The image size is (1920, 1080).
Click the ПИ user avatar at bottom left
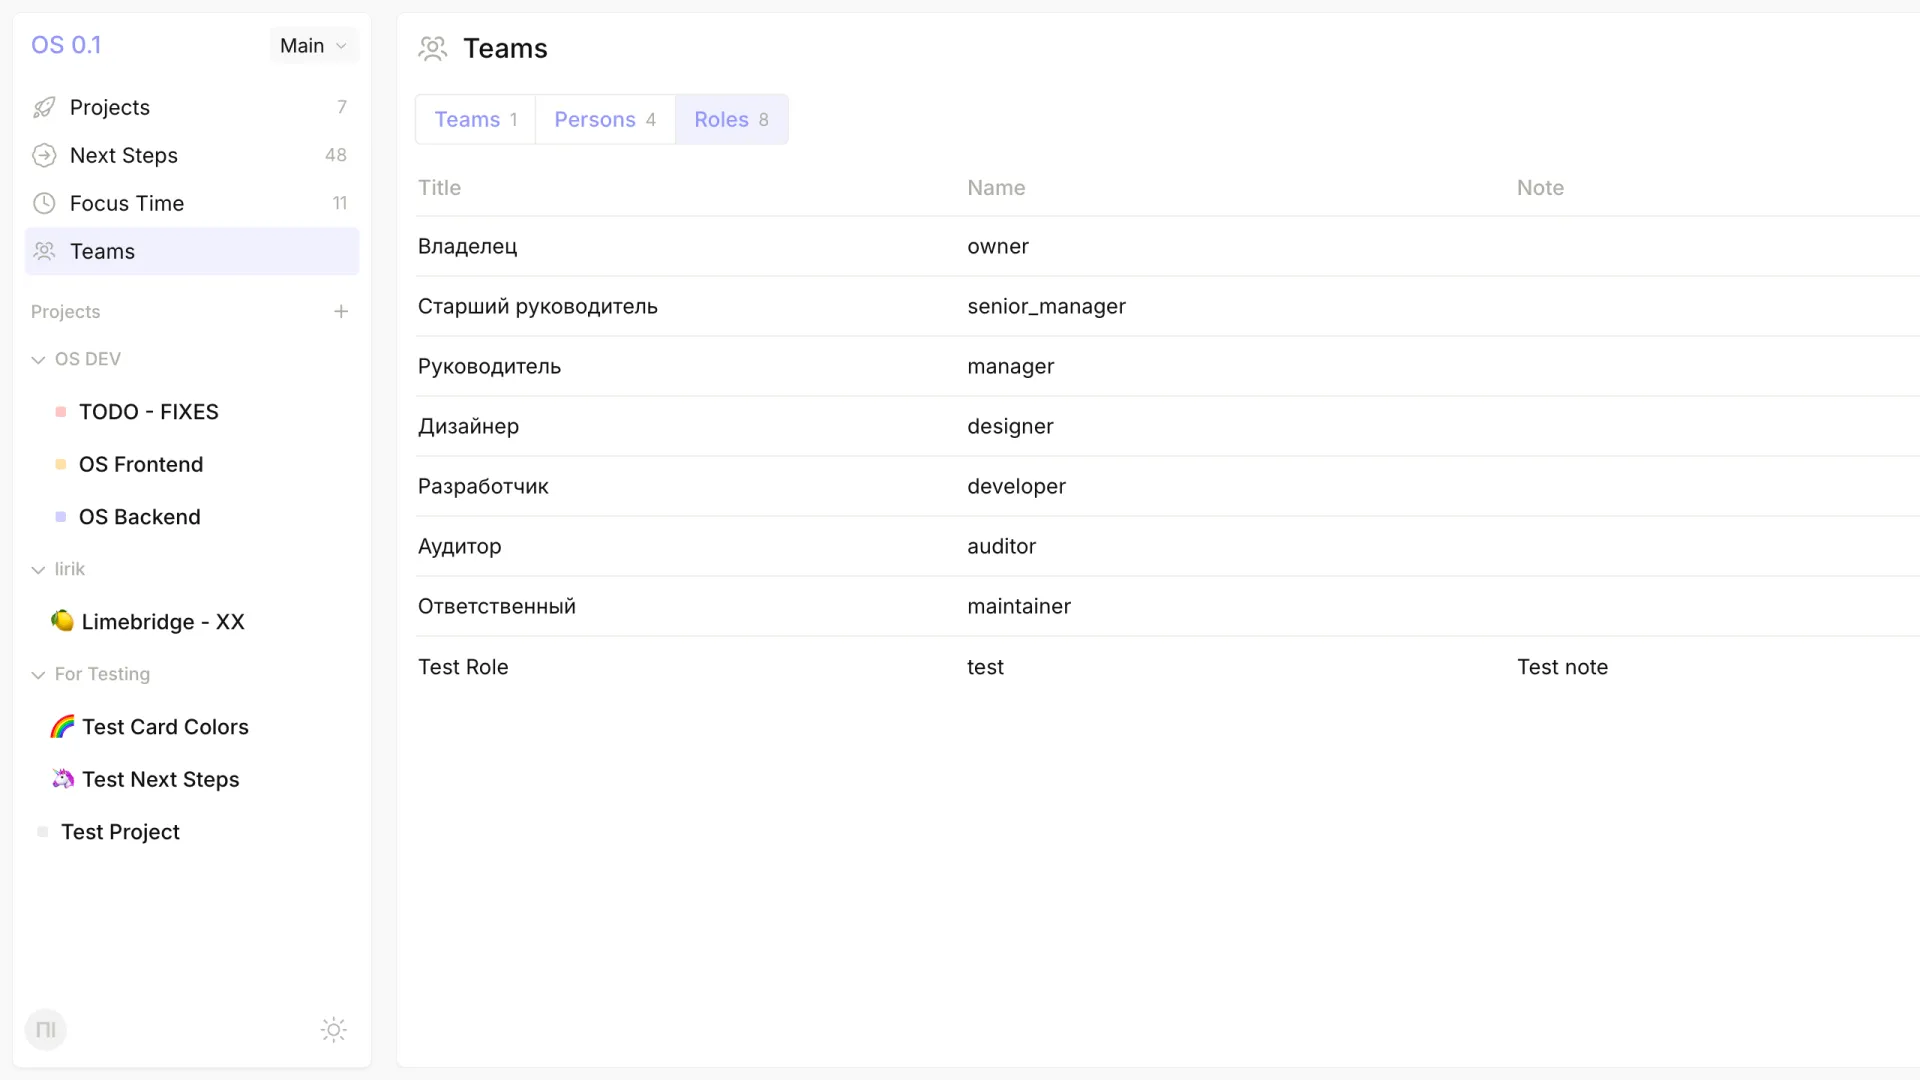(x=45, y=1029)
